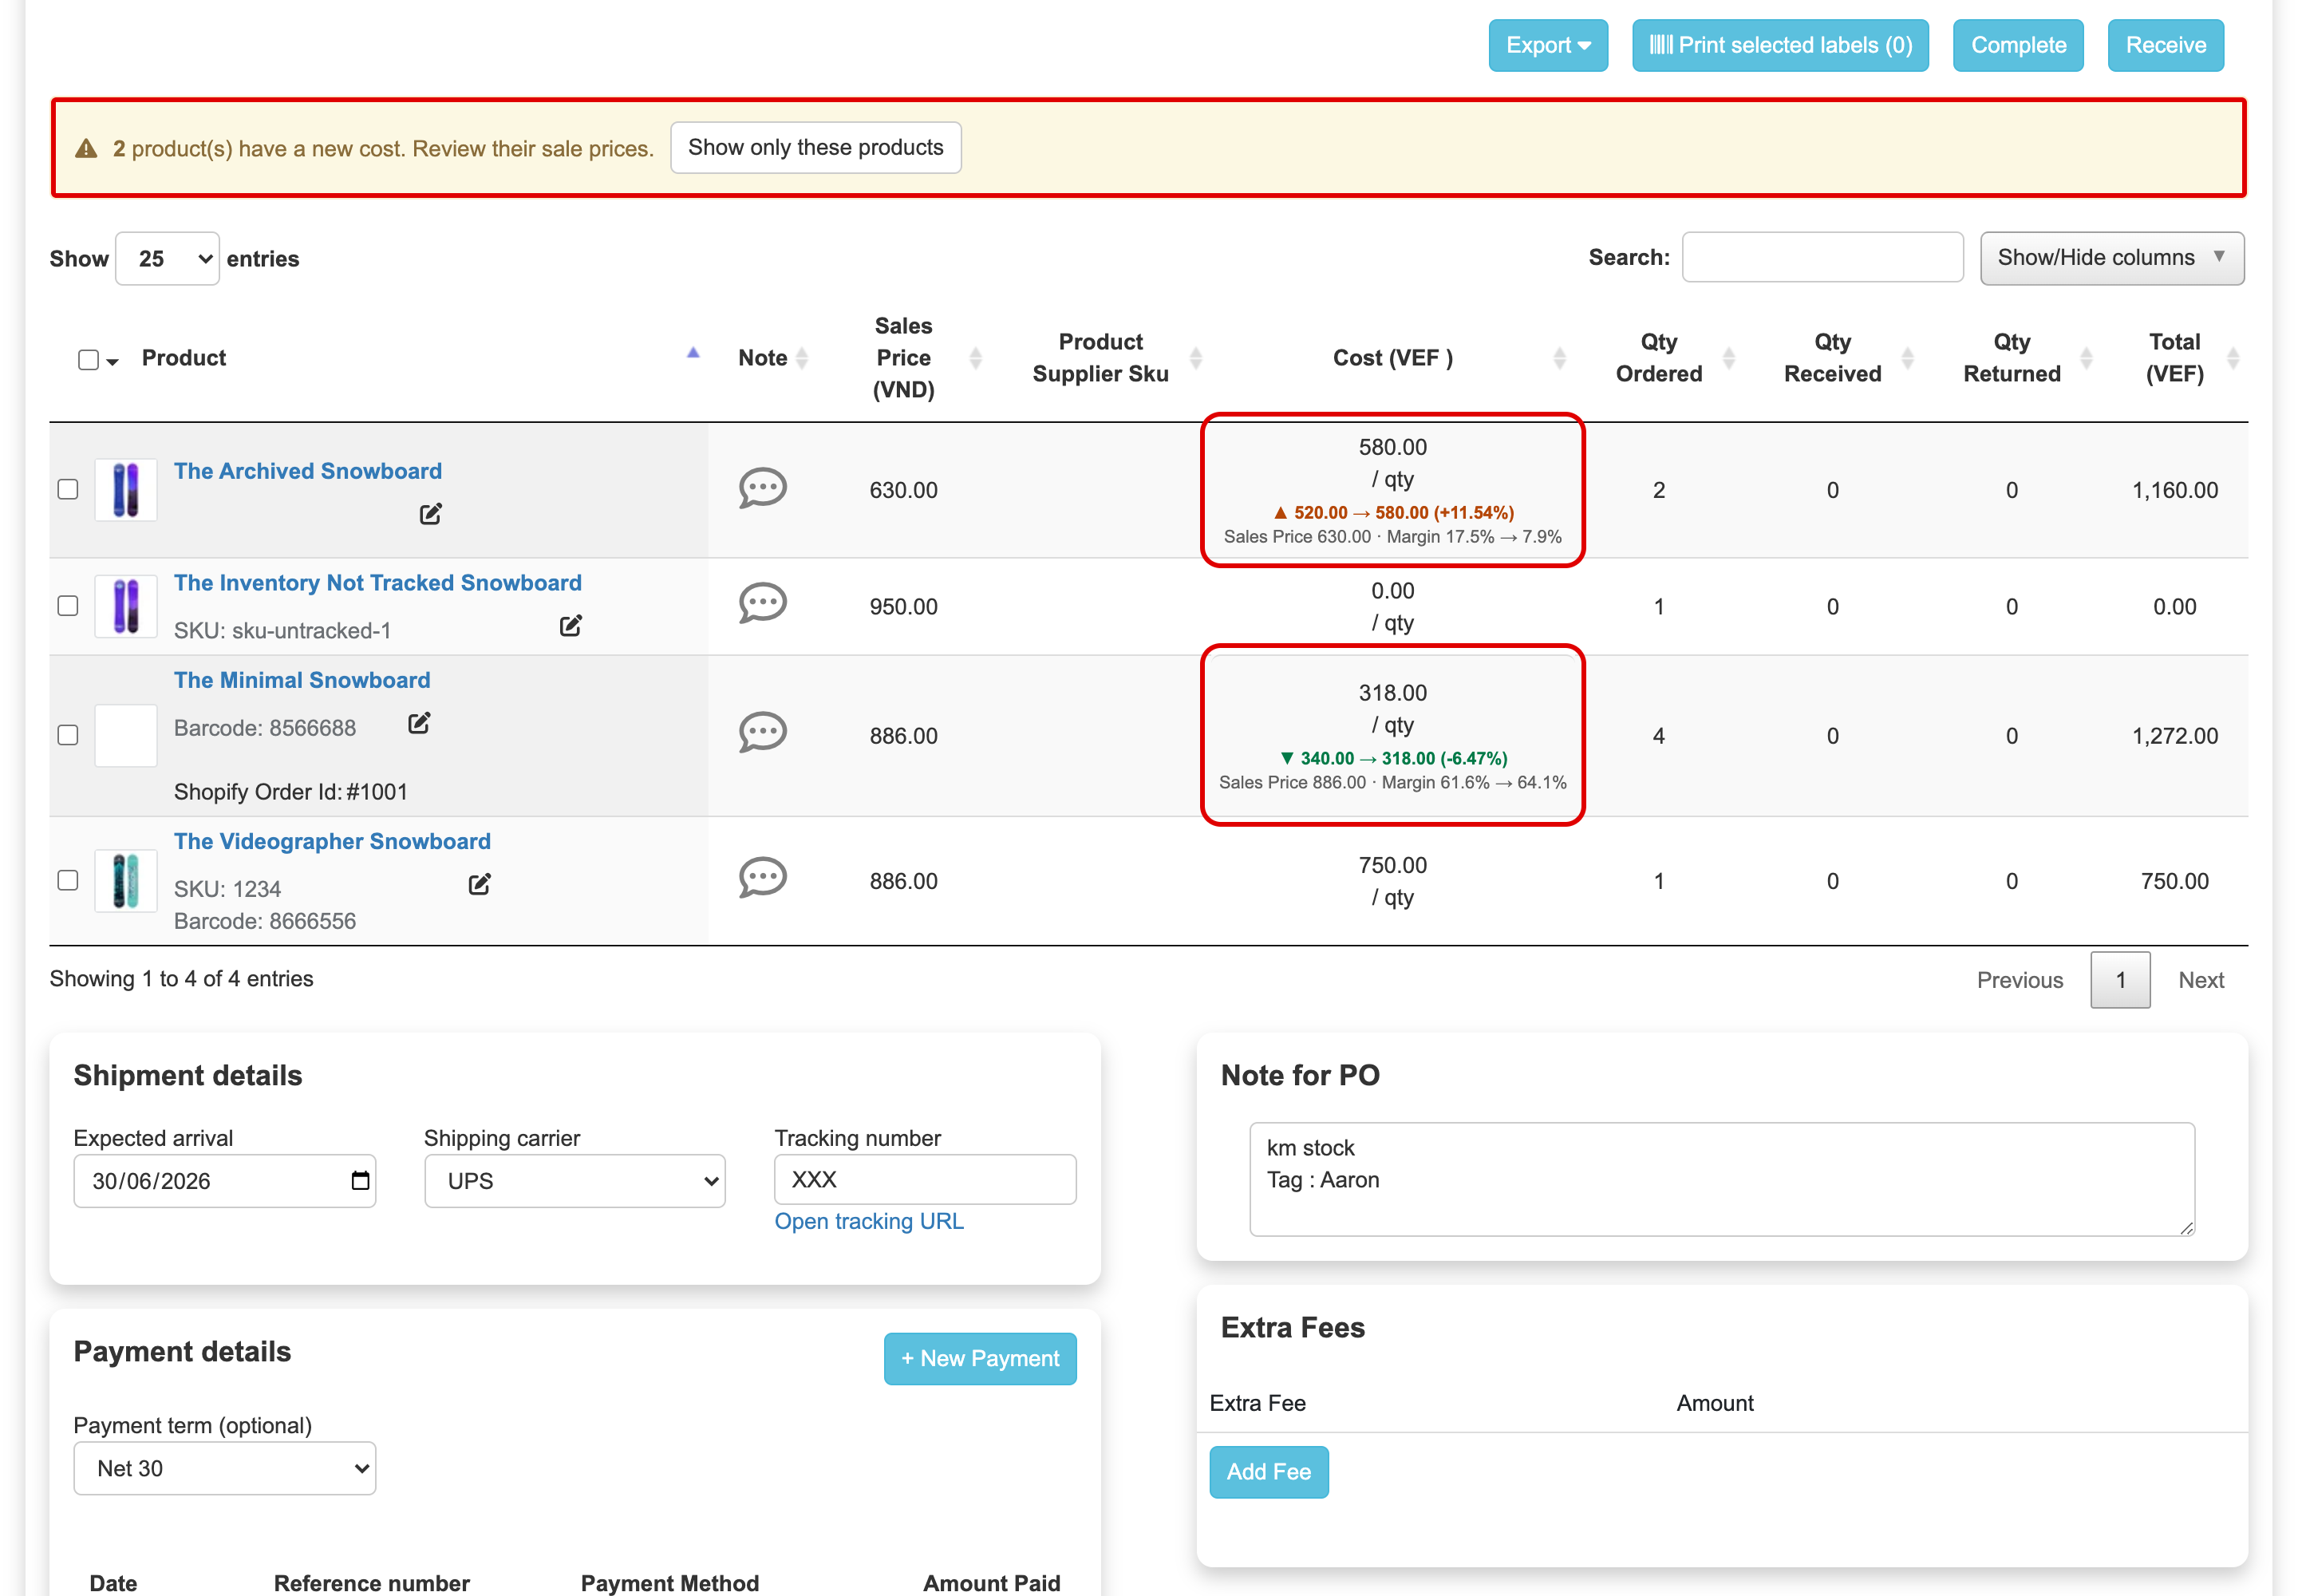Edit The Archived Snowboard via pencil icon
Screen dimensions: 2298x1596
pyautogui.click(x=430, y=514)
